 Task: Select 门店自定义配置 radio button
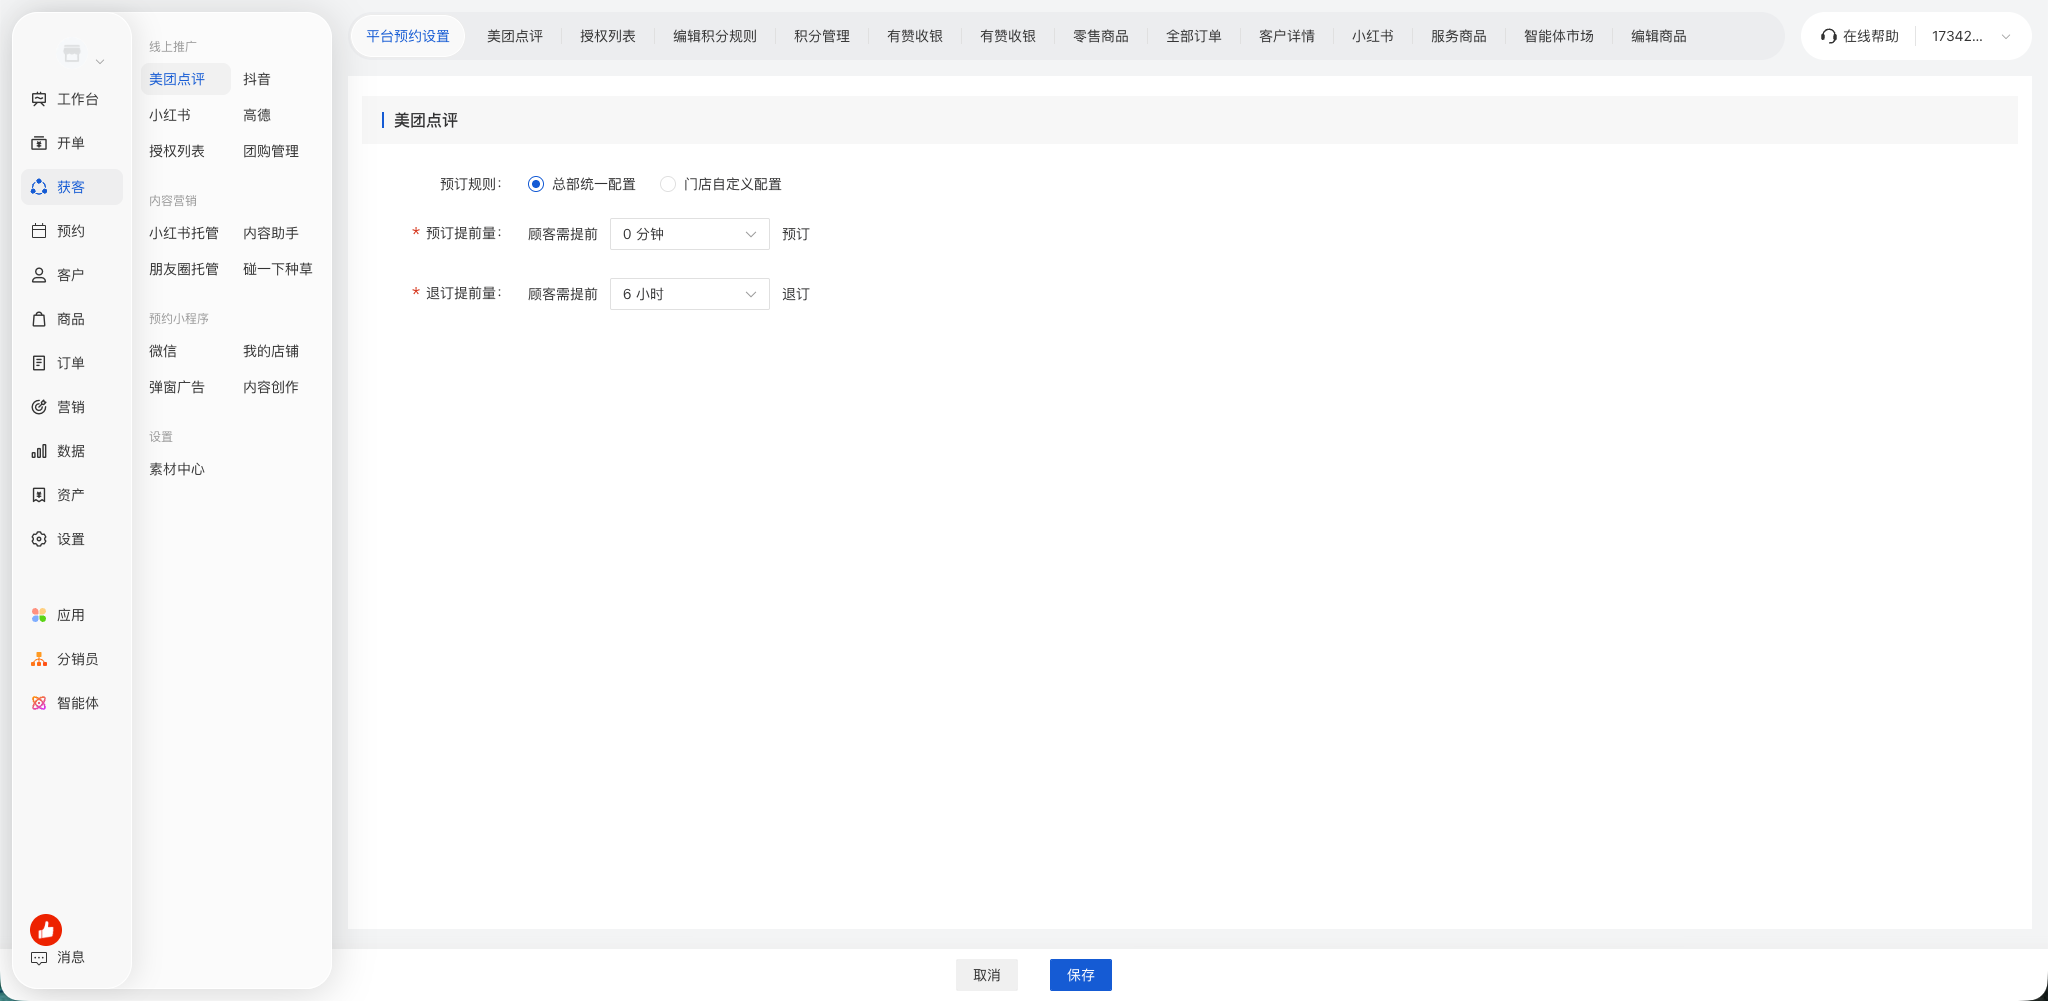tap(668, 184)
